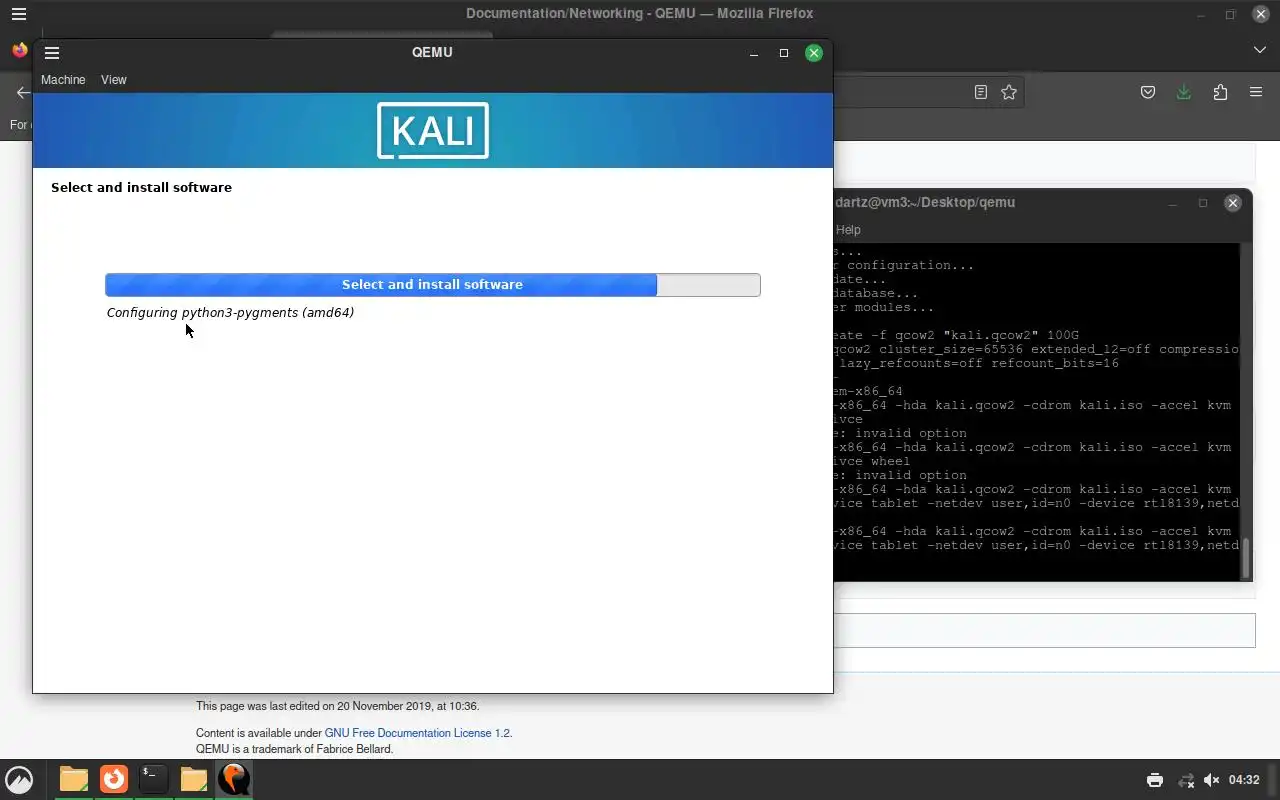The height and width of the screenshot is (800, 1280).
Task: Open the View menu in QEMU
Action: pyautogui.click(x=114, y=80)
